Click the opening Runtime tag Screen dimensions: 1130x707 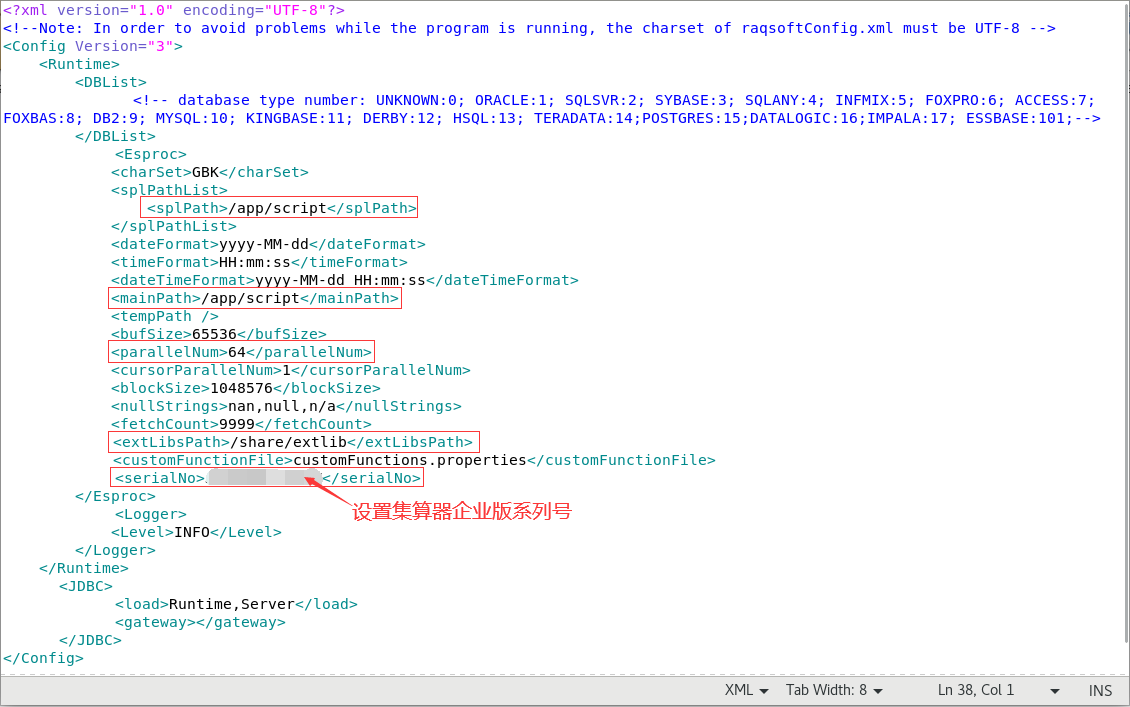[79, 64]
